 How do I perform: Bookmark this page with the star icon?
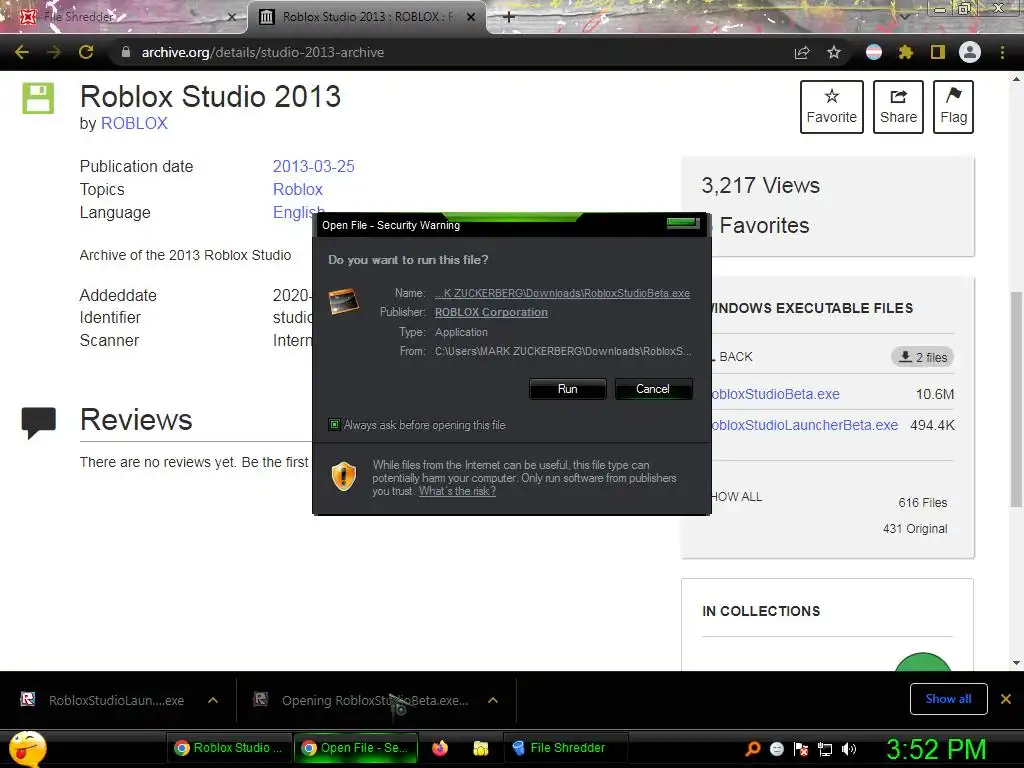(x=834, y=52)
